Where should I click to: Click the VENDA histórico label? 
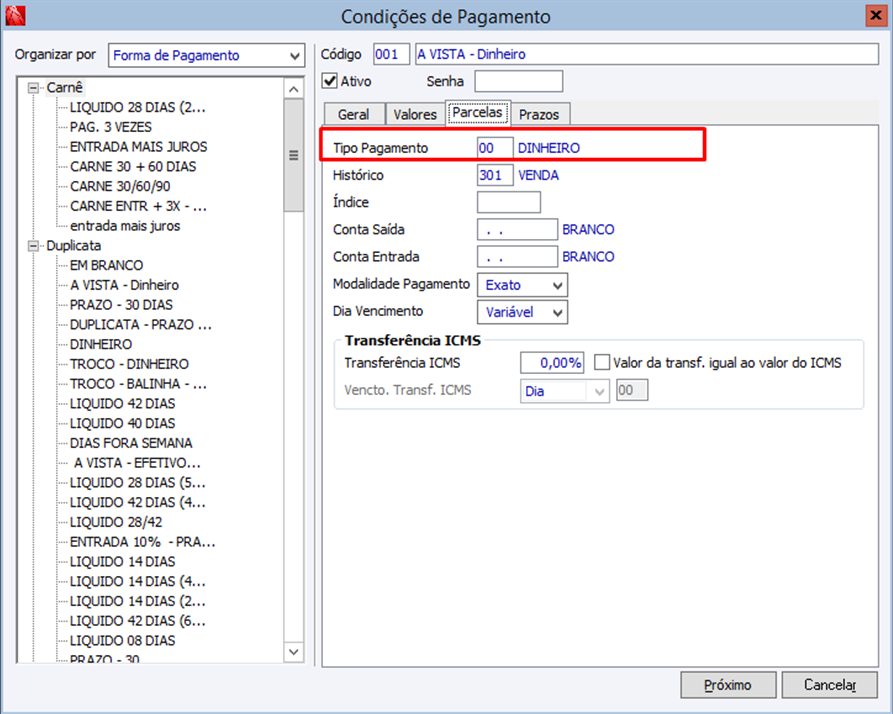tap(538, 175)
